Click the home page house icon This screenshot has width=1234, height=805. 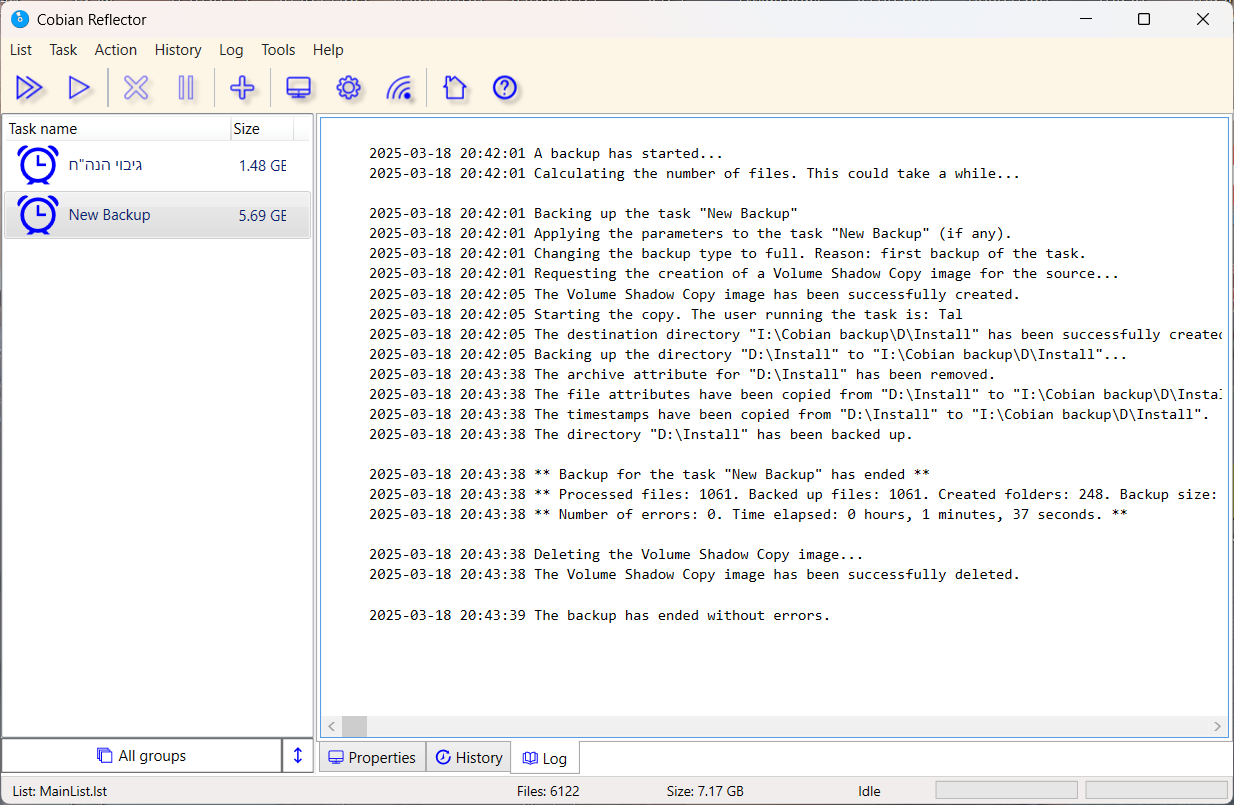tap(454, 88)
